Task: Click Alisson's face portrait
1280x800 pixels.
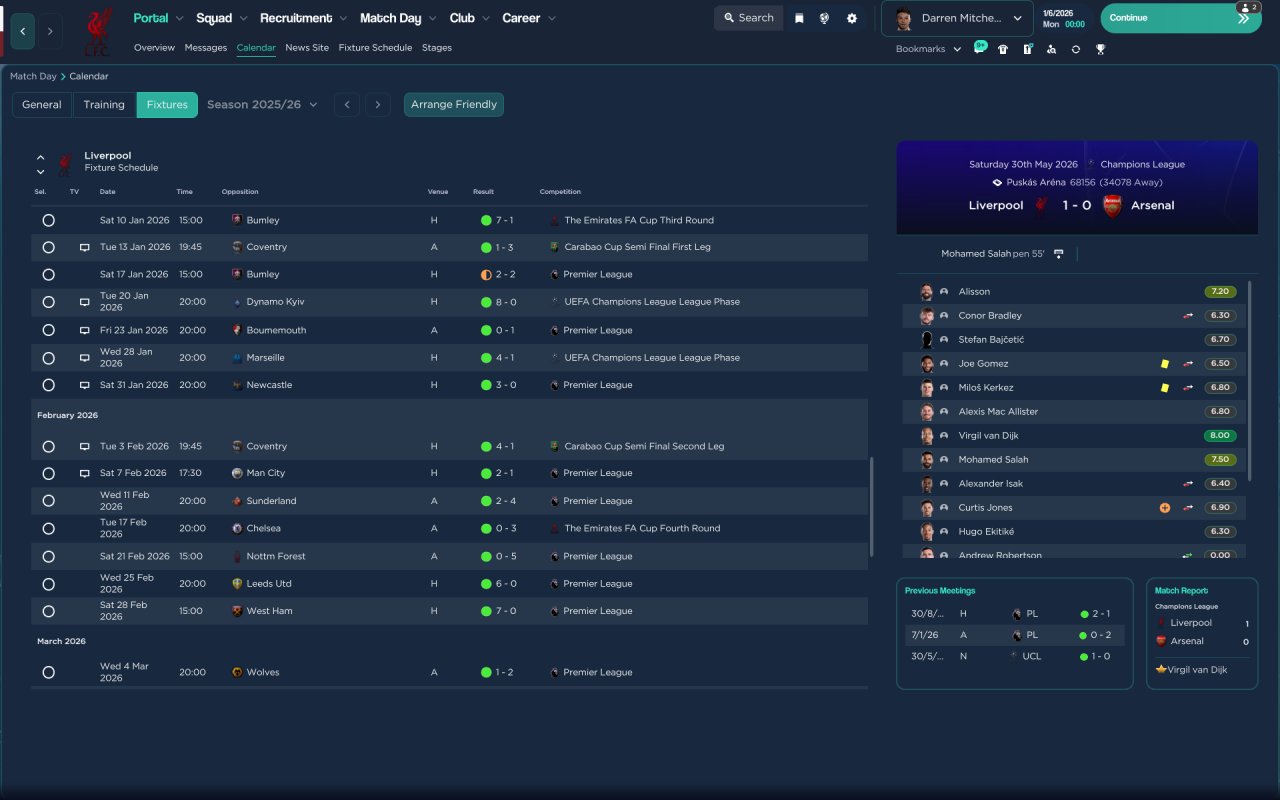Action: click(927, 292)
